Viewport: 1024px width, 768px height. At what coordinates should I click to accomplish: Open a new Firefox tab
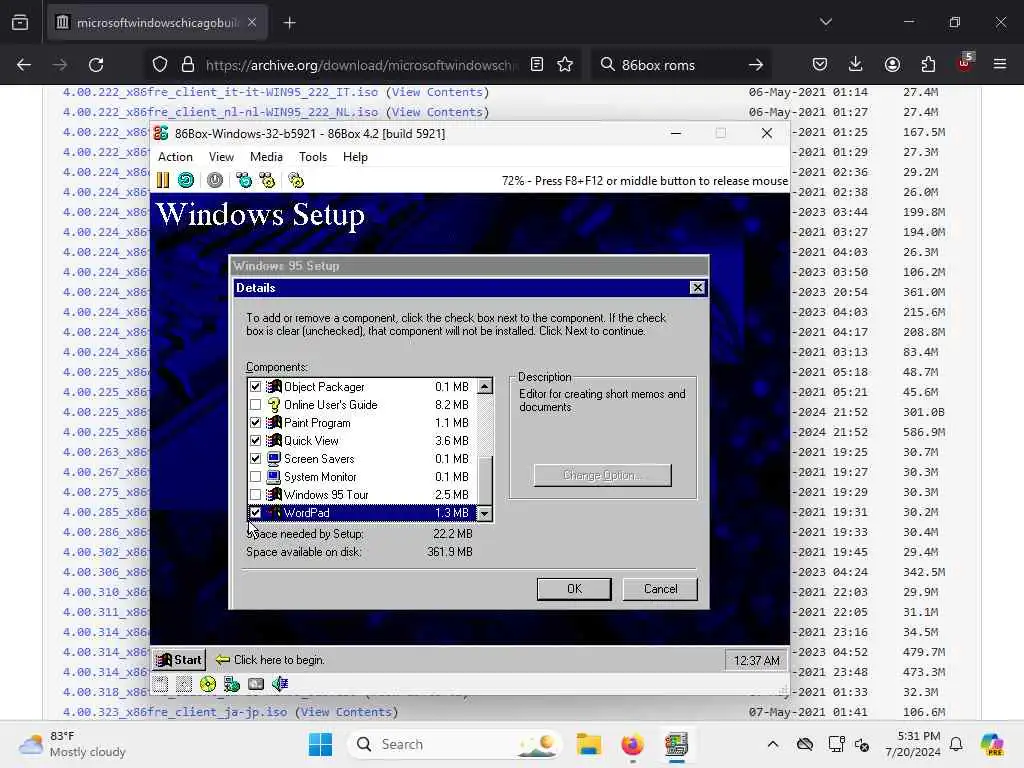(289, 23)
